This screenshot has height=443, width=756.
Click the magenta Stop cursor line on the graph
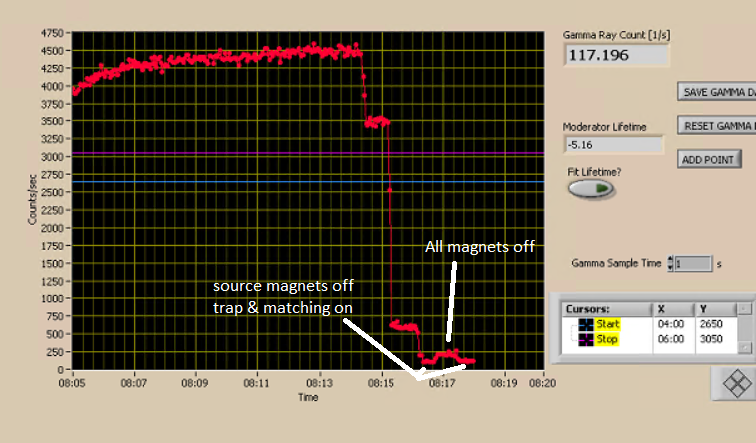[308, 153]
